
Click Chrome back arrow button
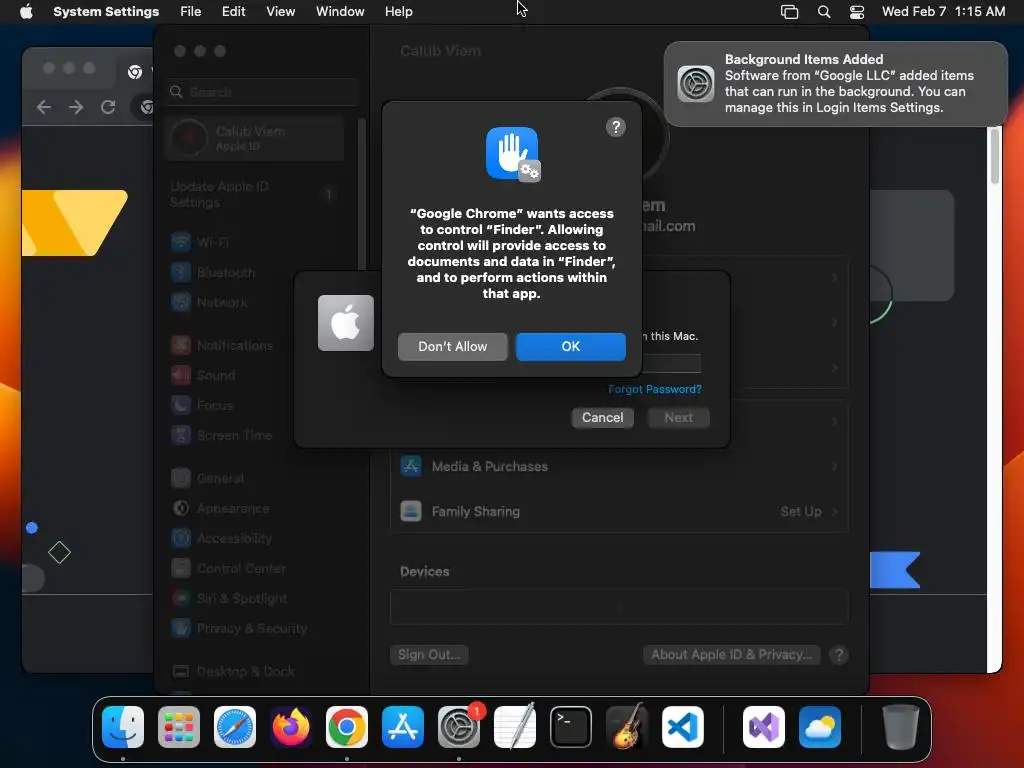pyautogui.click(x=44, y=107)
